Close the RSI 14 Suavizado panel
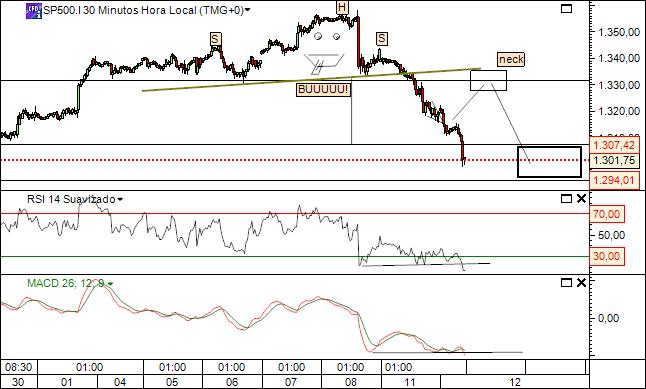The image size is (646, 389). click(x=581, y=199)
